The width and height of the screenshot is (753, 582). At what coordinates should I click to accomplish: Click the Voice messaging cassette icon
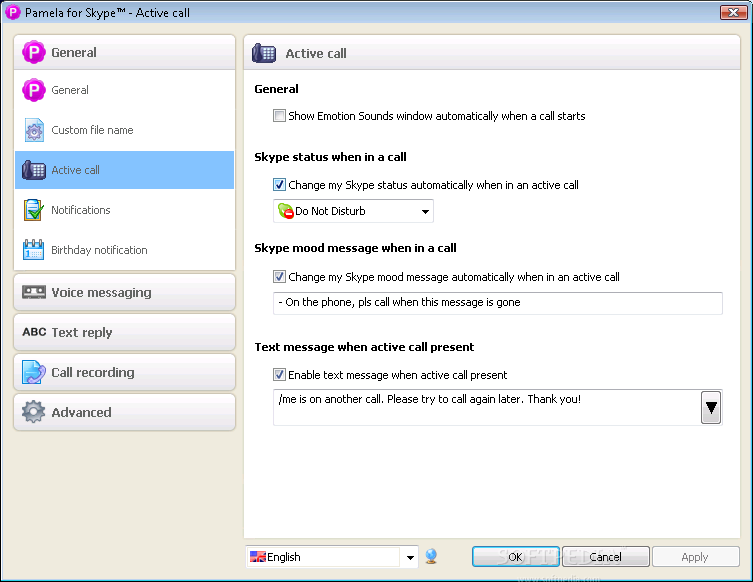(x=34, y=292)
